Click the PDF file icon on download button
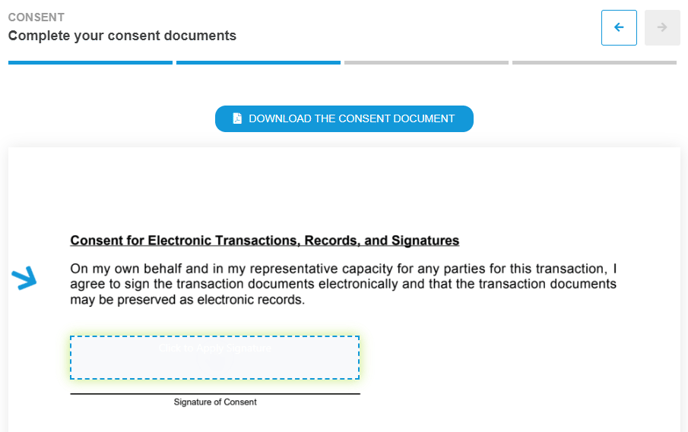The width and height of the screenshot is (688, 432). click(x=237, y=118)
